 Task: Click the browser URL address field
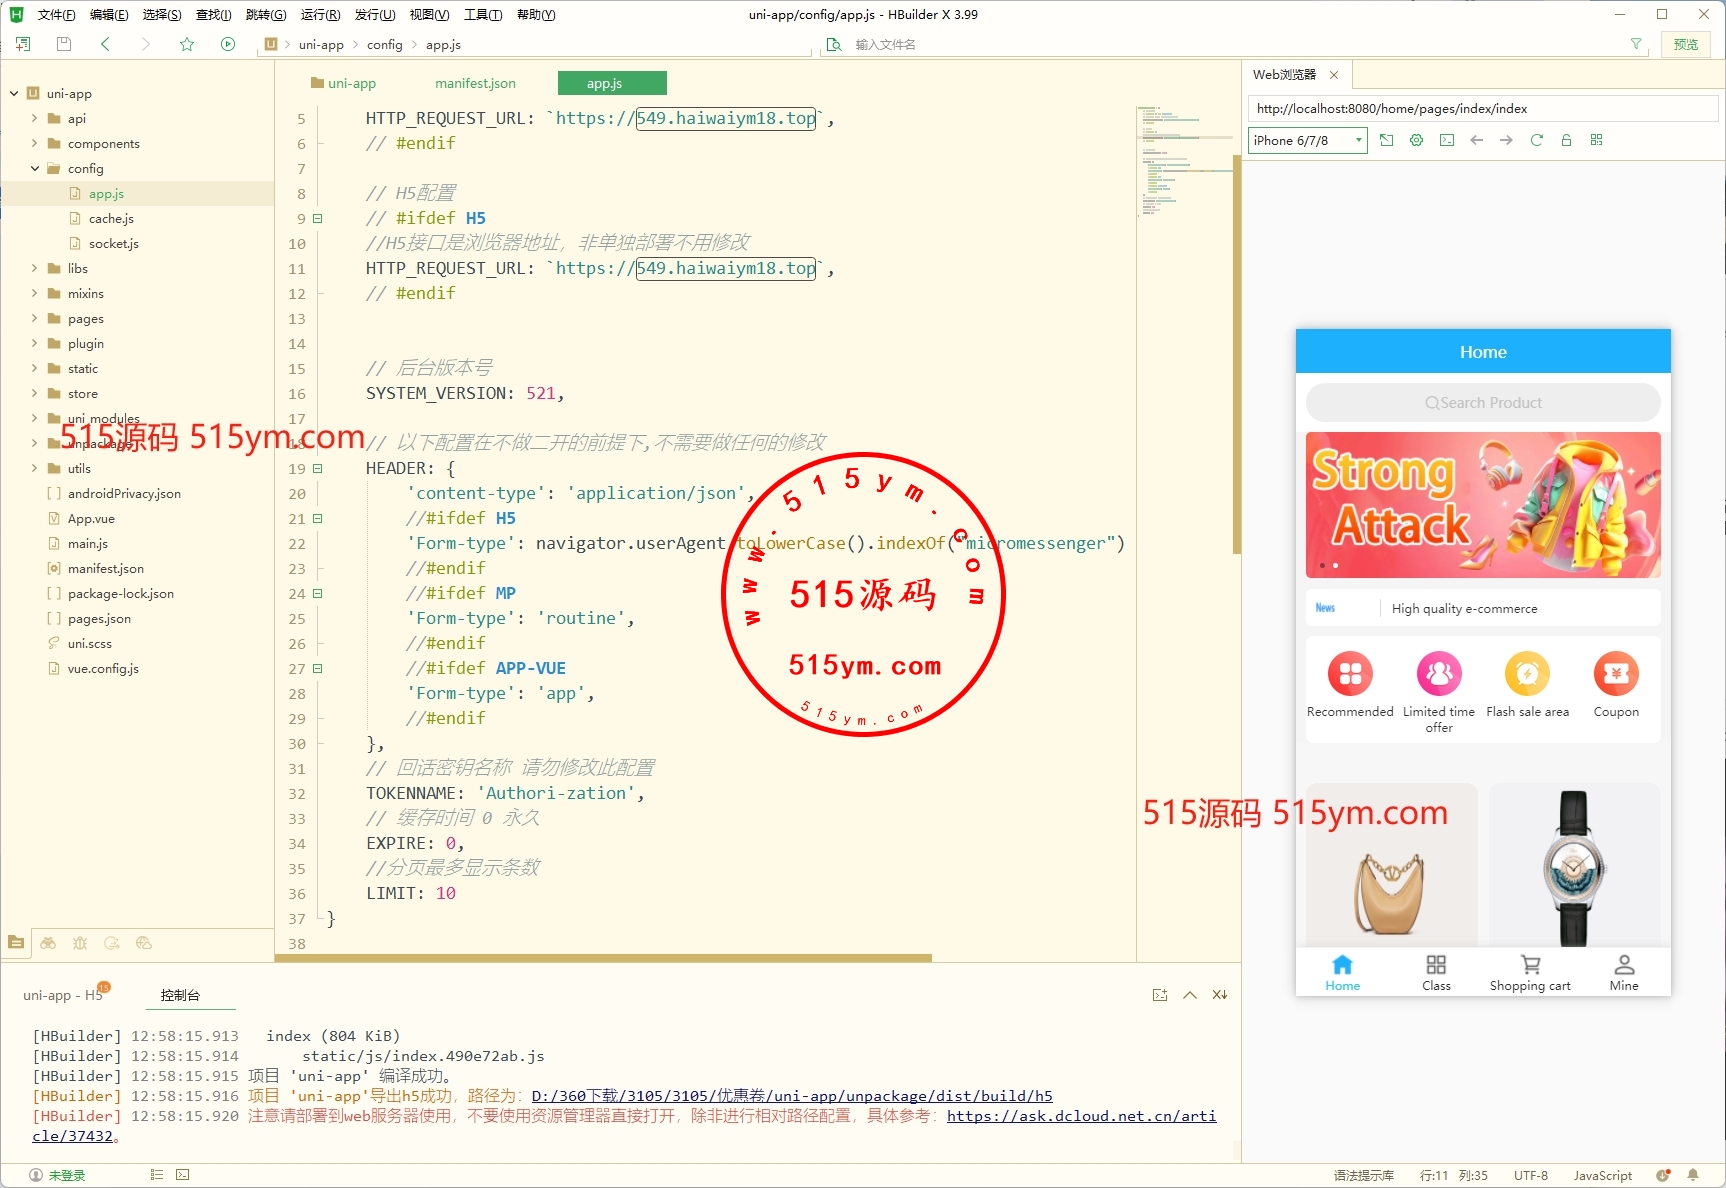(1482, 109)
